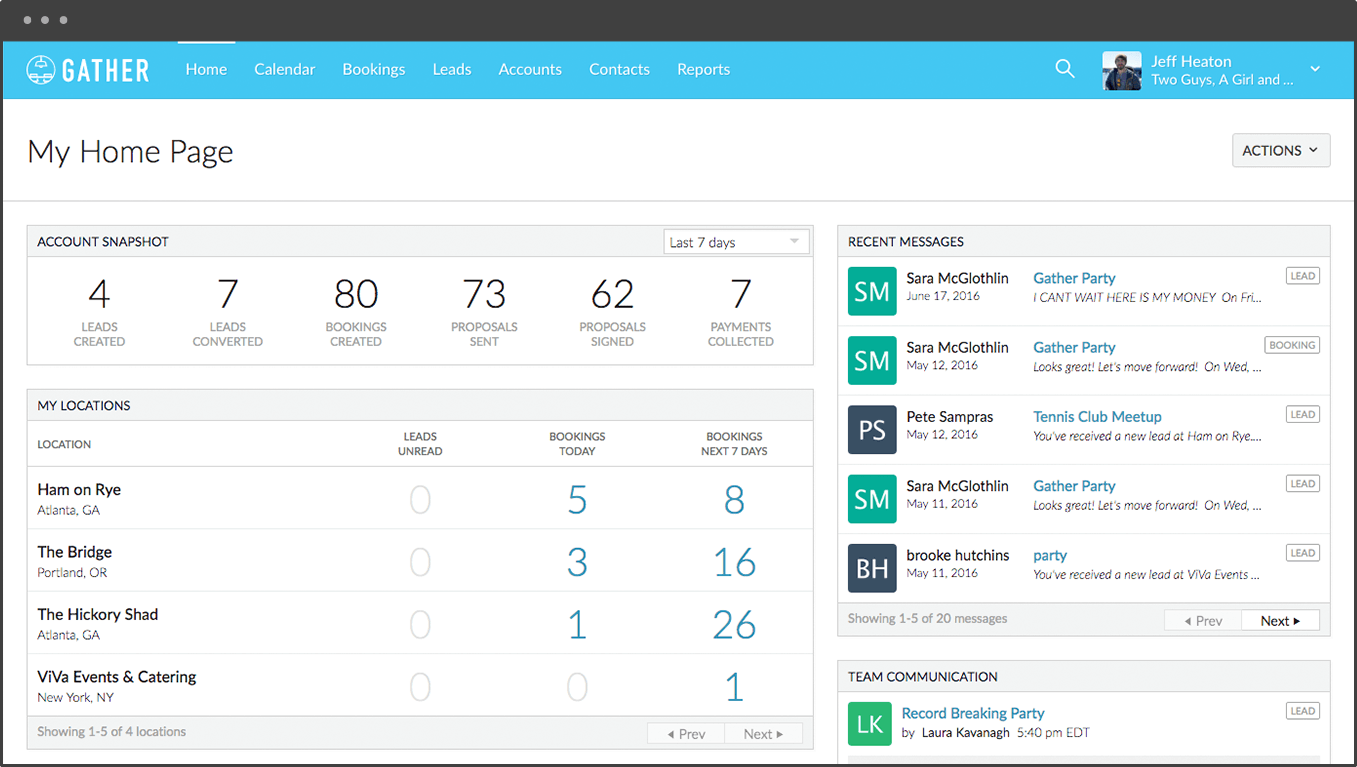The width and height of the screenshot is (1357, 767).
Task: Click the BH avatar for brooke hutchins
Action: [x=872, y=568]
